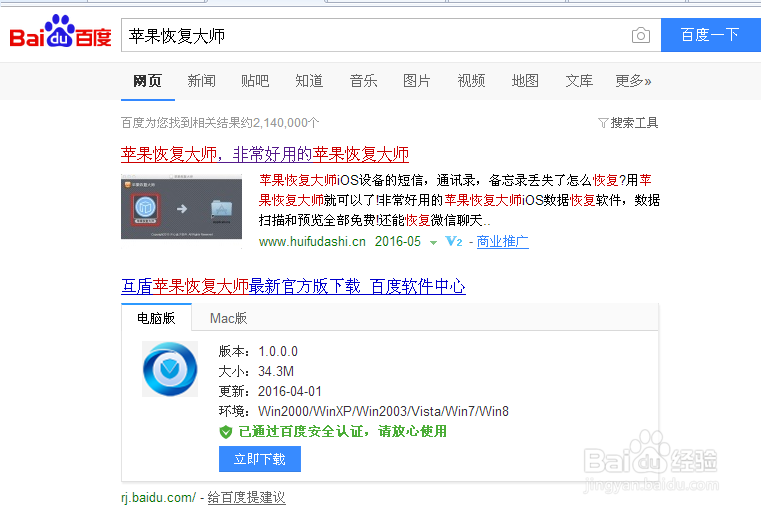Click the 立即下载 button
This screenshot has height=511, width=761.
point(260,459)
